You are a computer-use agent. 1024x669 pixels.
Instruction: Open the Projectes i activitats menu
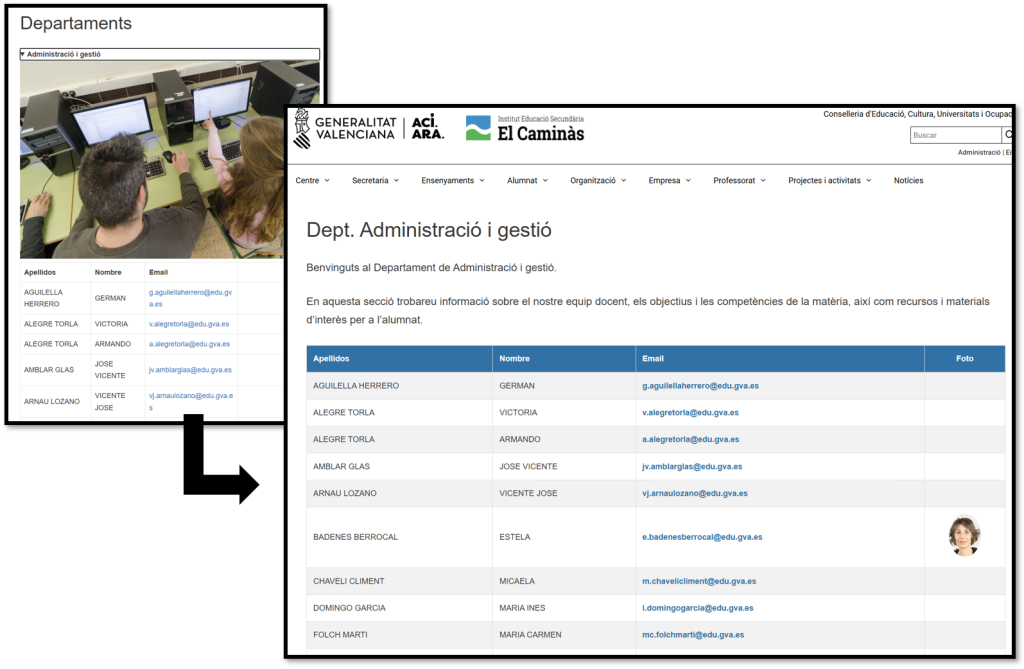[x=829, y=181]
